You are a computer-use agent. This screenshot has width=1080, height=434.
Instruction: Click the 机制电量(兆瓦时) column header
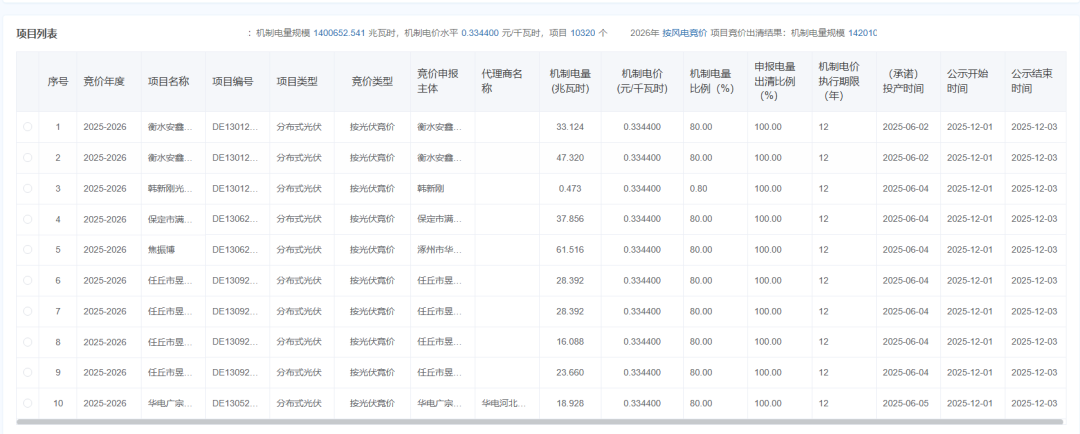(x=569, y=81)
